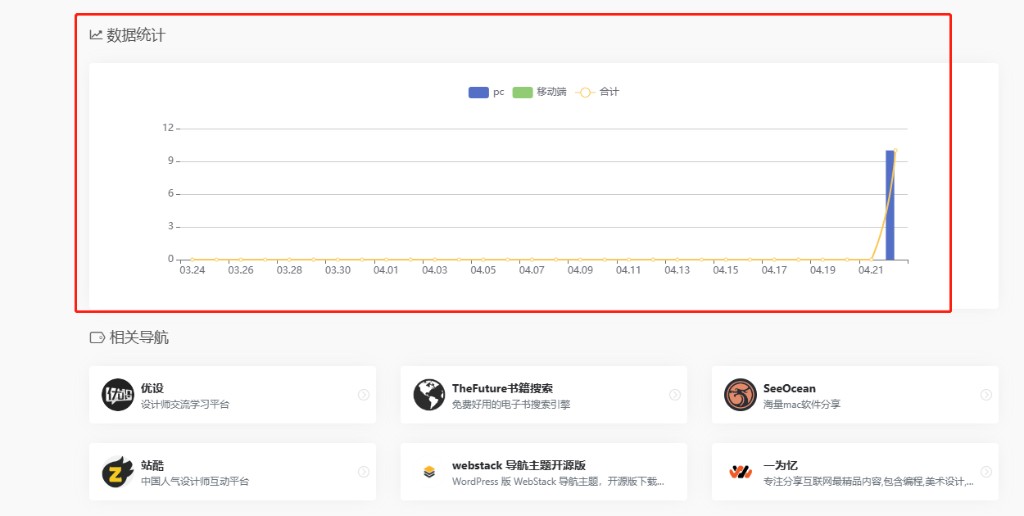Click the 04.11 axis label

pos(628,270)
